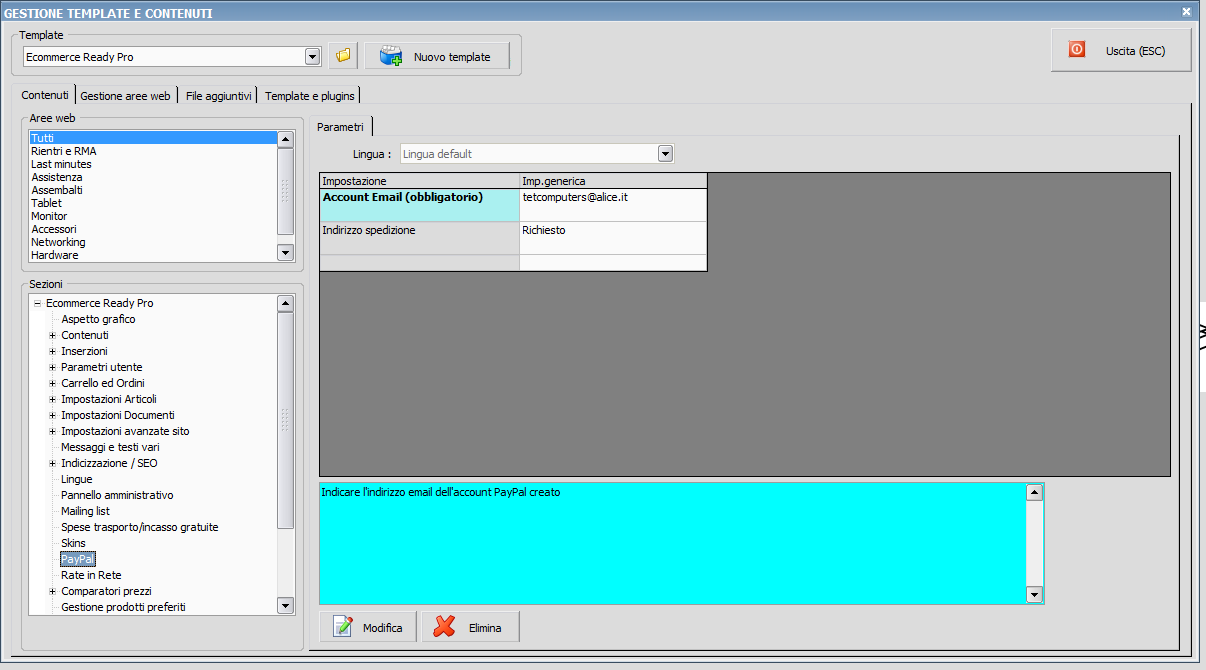Click Aree web list scroll down arrow

(x=285, y=254)
